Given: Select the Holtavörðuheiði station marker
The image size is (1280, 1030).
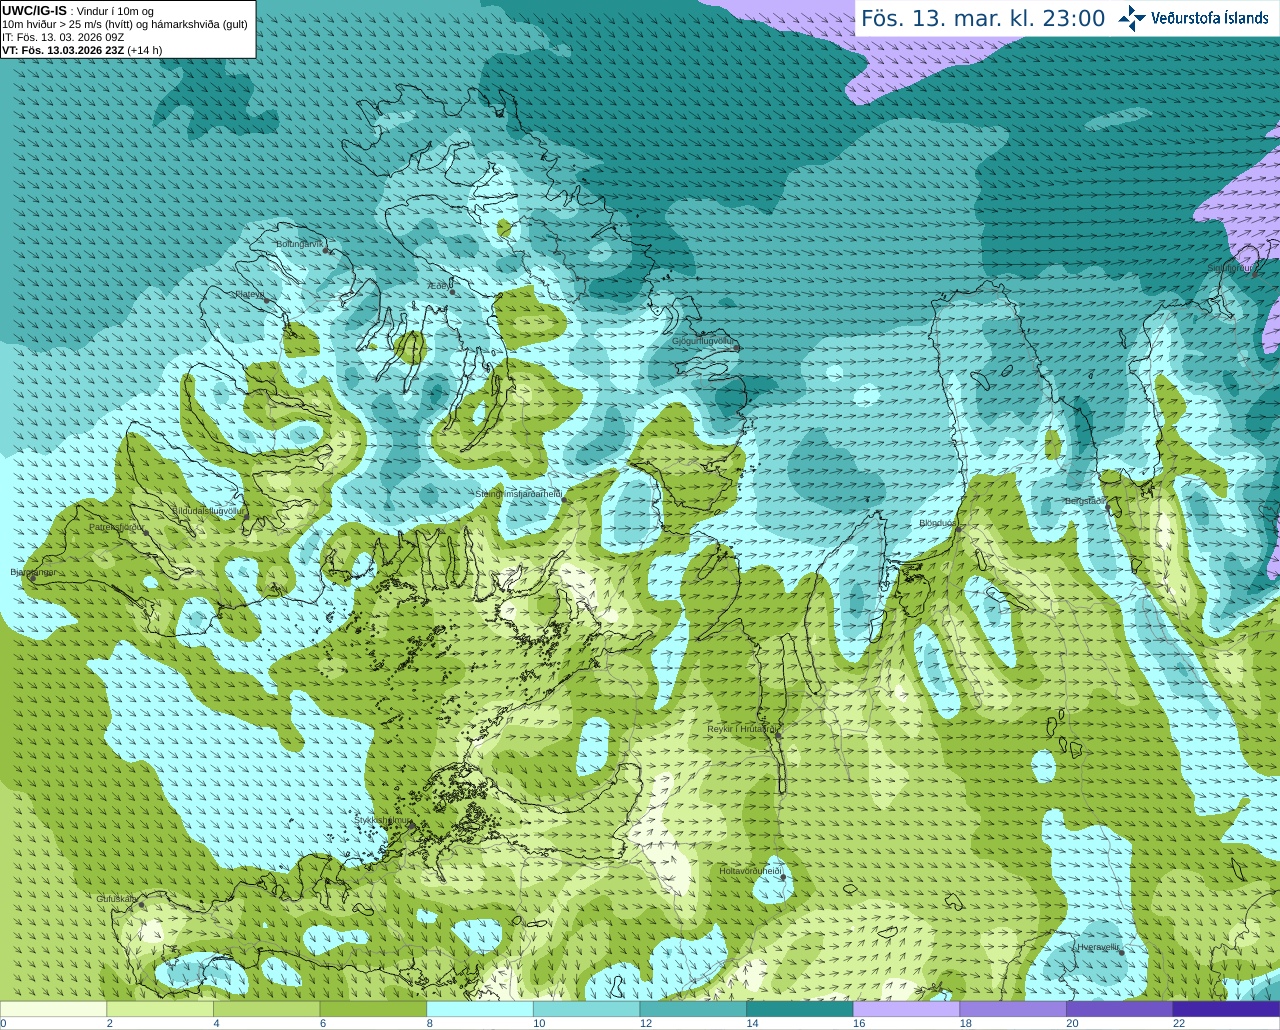Looking at the screenshot, I should [x=783, y=877].
